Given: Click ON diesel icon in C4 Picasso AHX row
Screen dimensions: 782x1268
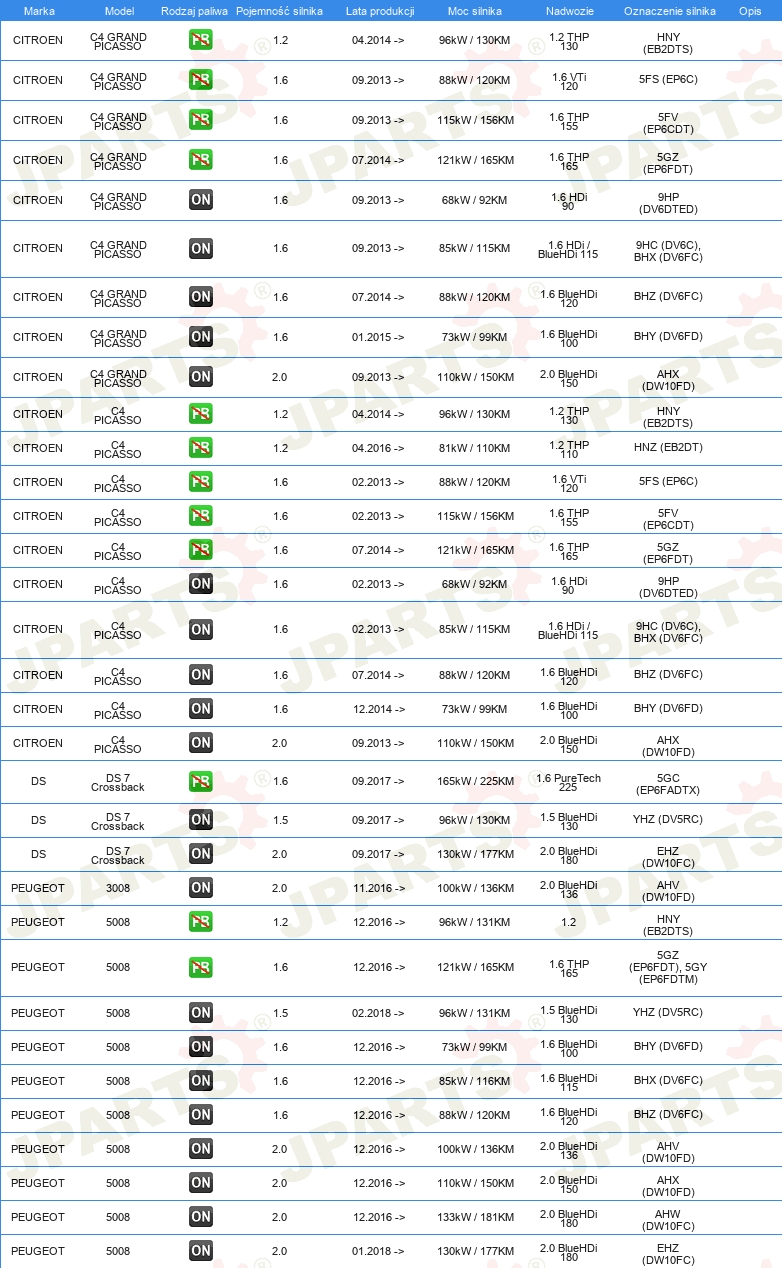Looking at the screenshot, I should click(x=201, y=743).
